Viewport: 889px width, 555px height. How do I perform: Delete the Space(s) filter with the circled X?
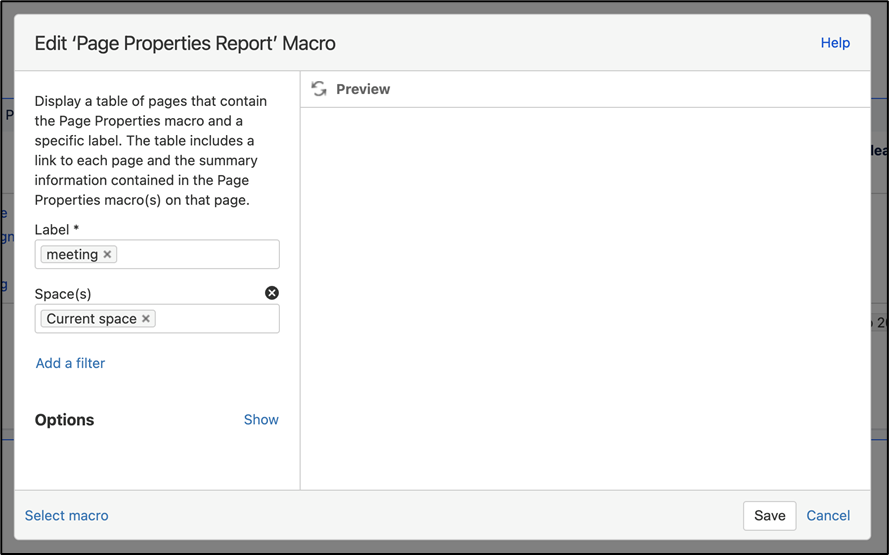(x=272, y=293)
